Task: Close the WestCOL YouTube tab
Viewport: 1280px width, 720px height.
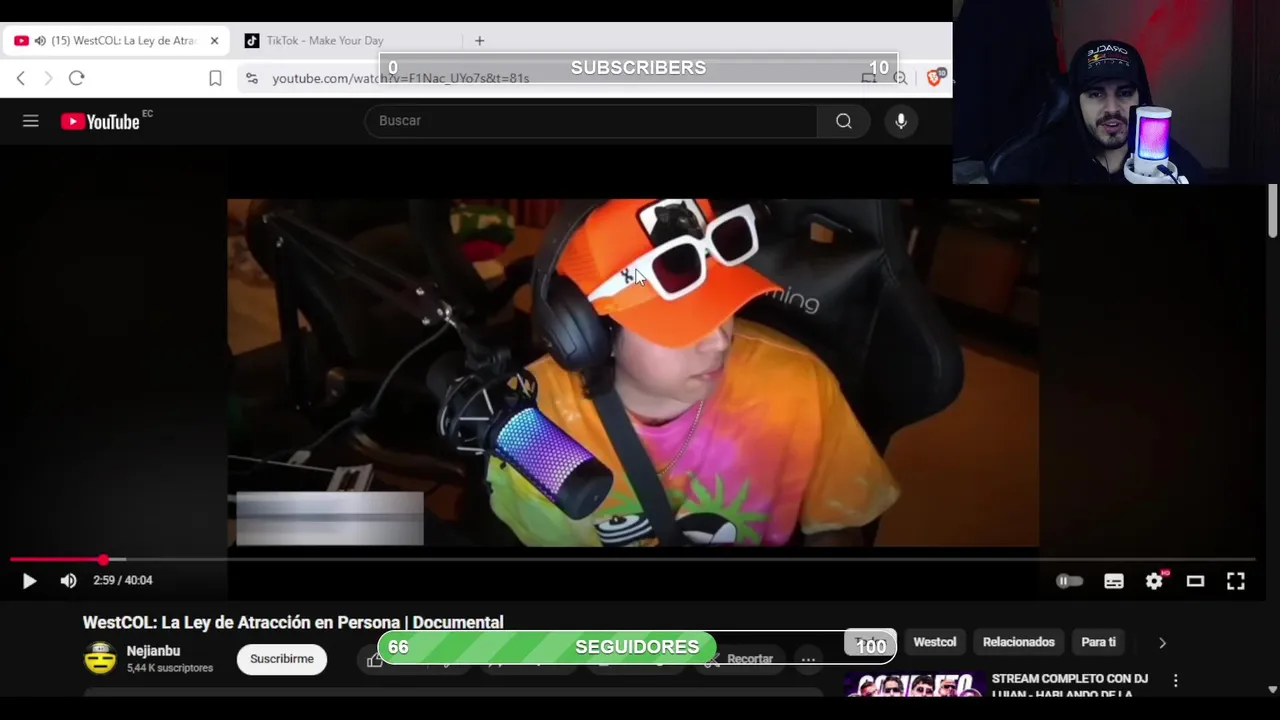Action: pyautogui.click(x=214, y=41)
